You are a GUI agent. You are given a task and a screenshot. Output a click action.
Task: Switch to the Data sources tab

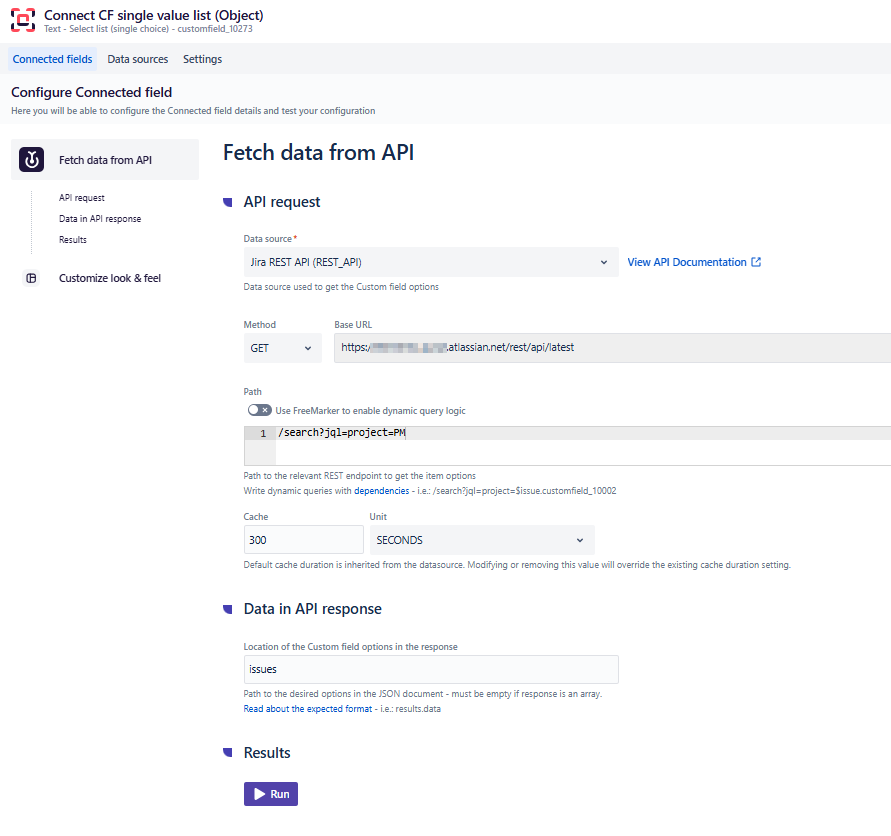click(x=137, y=59)
